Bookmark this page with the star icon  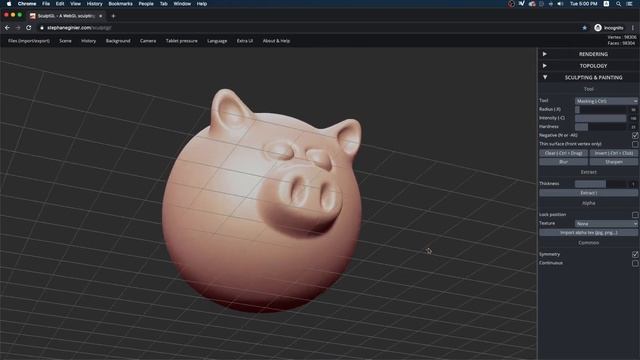(584, 28)
